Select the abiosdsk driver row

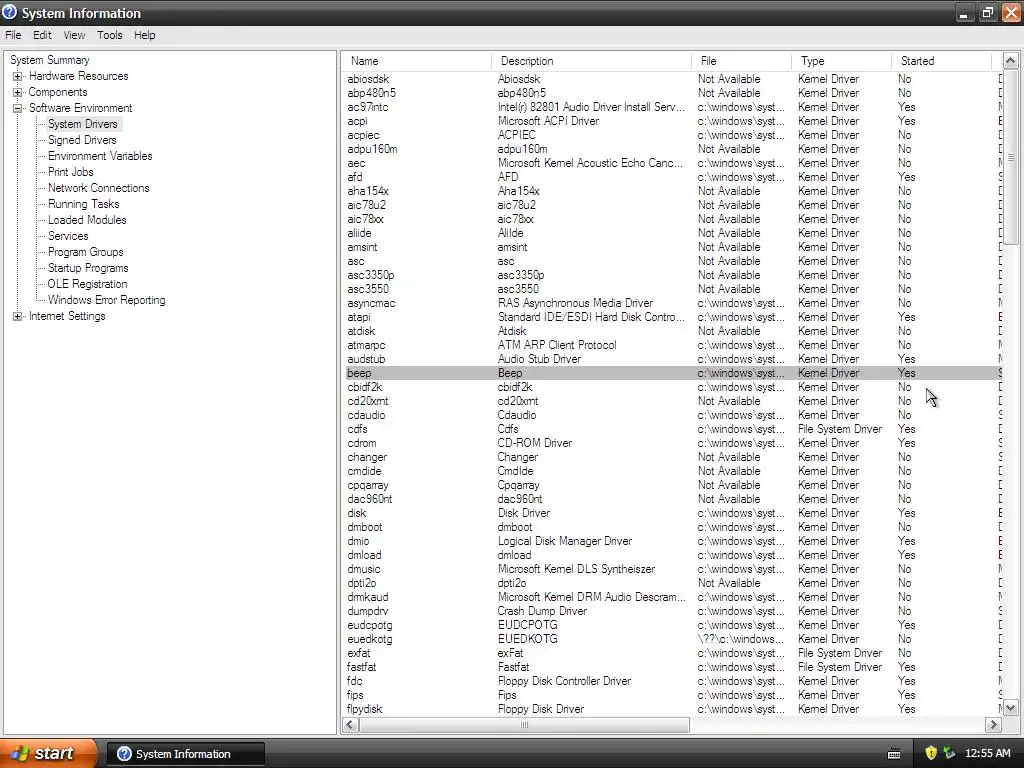[673, 79]
